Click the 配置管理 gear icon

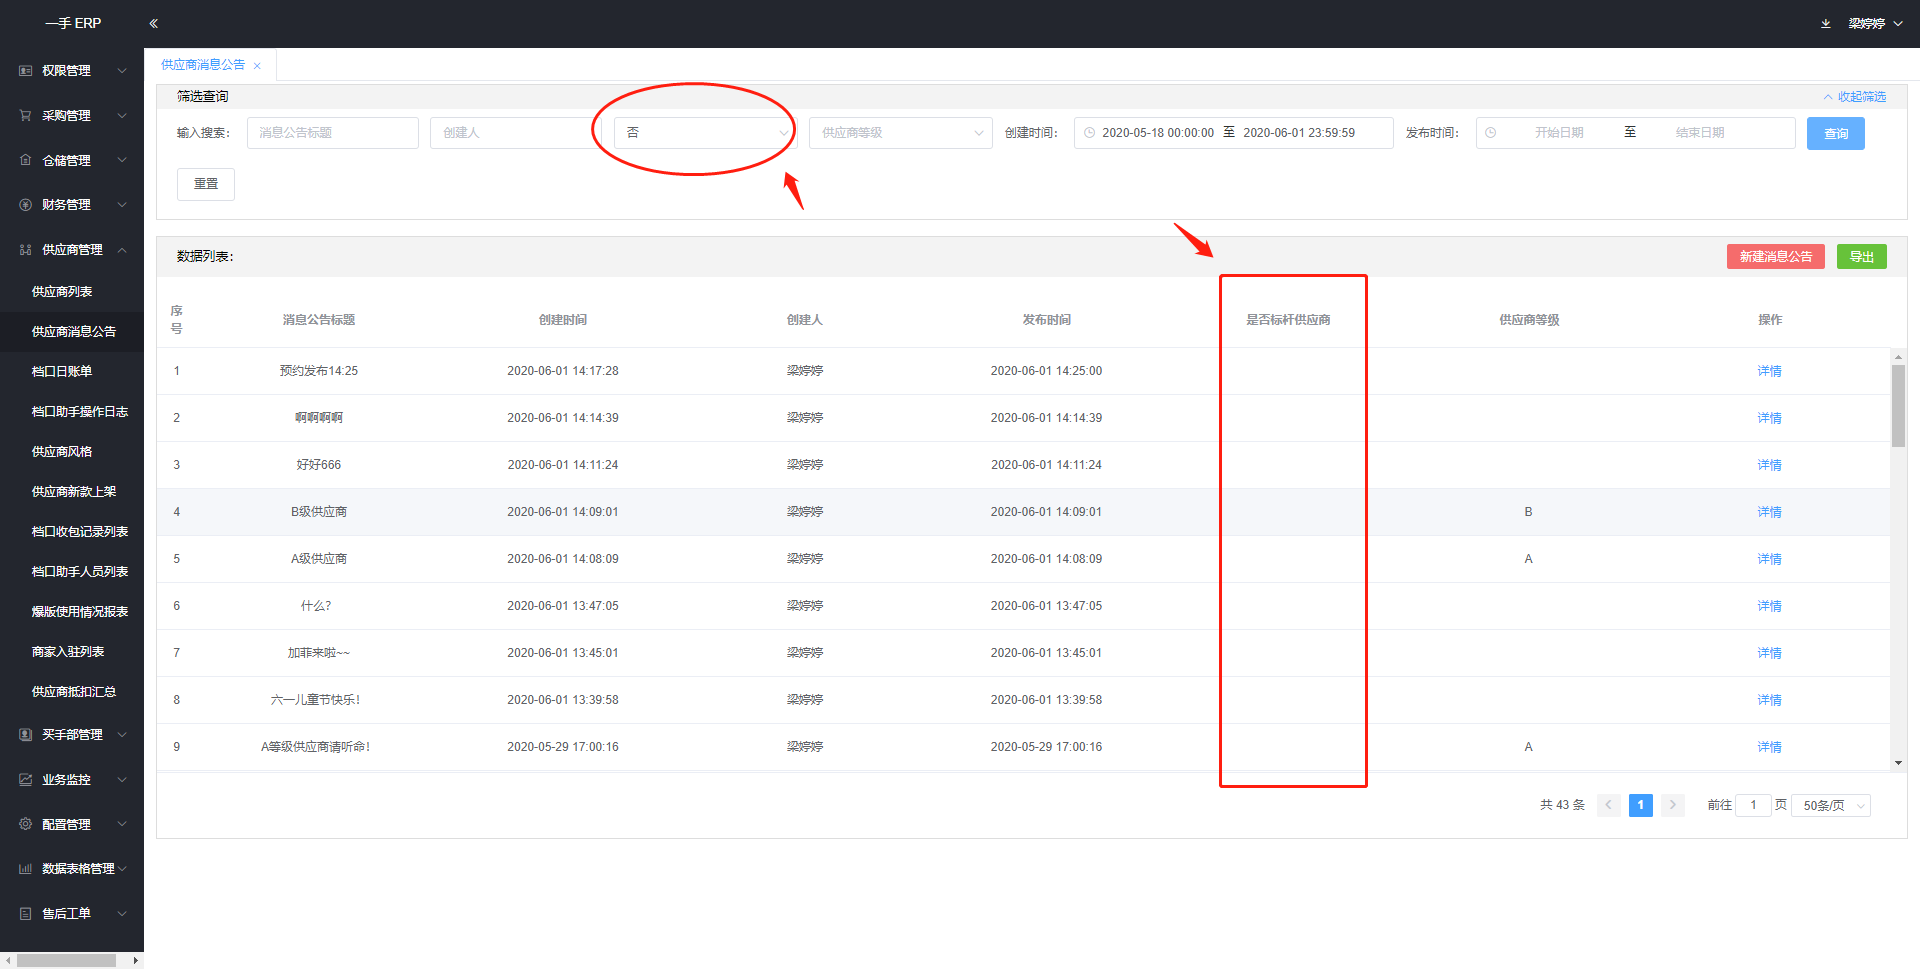[x=26, y=825]
